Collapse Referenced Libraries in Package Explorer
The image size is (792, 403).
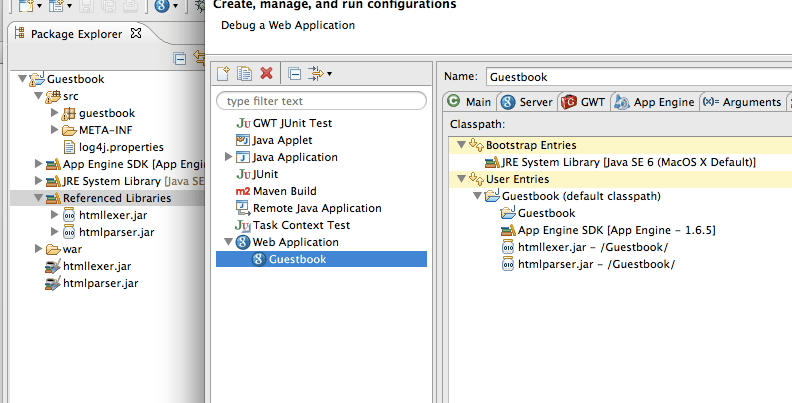pos(38,197)
